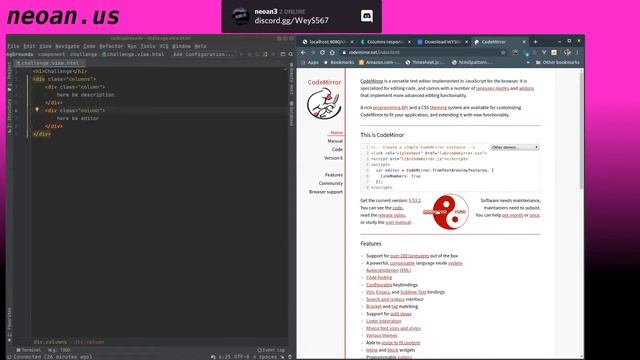Open the Browser support sidebar link
This screenshot has height=360, width=640.
pos(326,192)
